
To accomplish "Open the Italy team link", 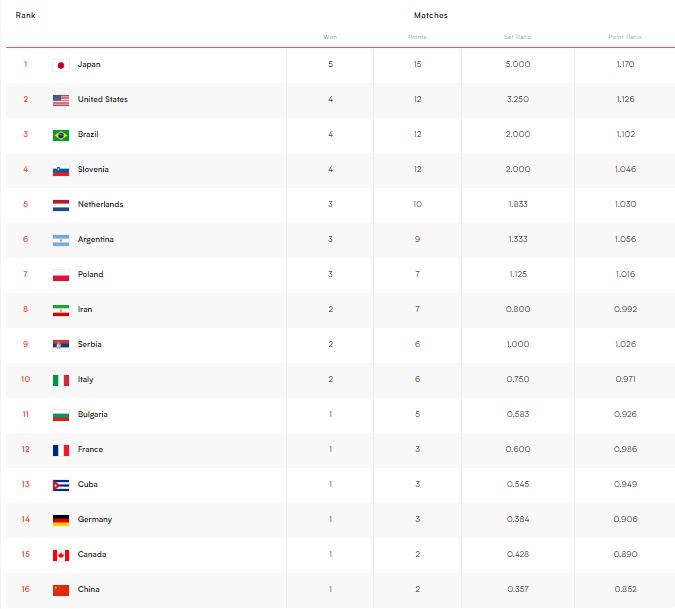I will coord(86,380).
